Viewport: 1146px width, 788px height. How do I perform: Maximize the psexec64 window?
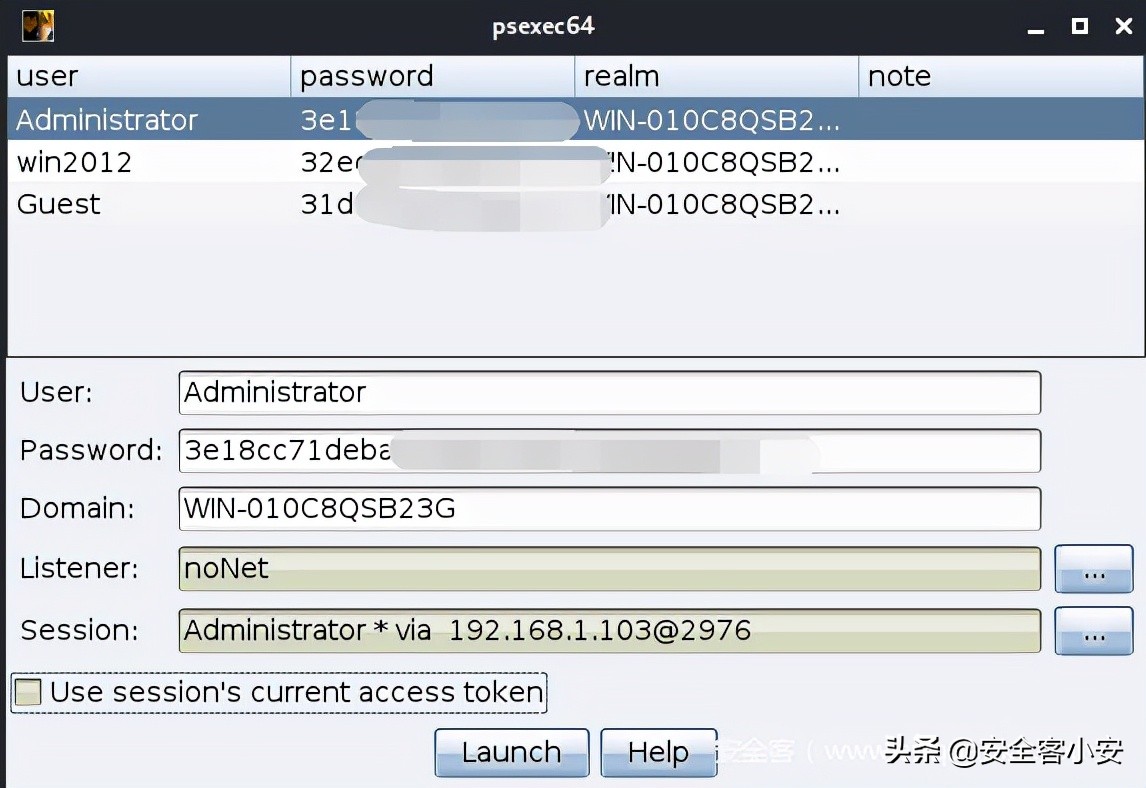(x=1079, y=26)
